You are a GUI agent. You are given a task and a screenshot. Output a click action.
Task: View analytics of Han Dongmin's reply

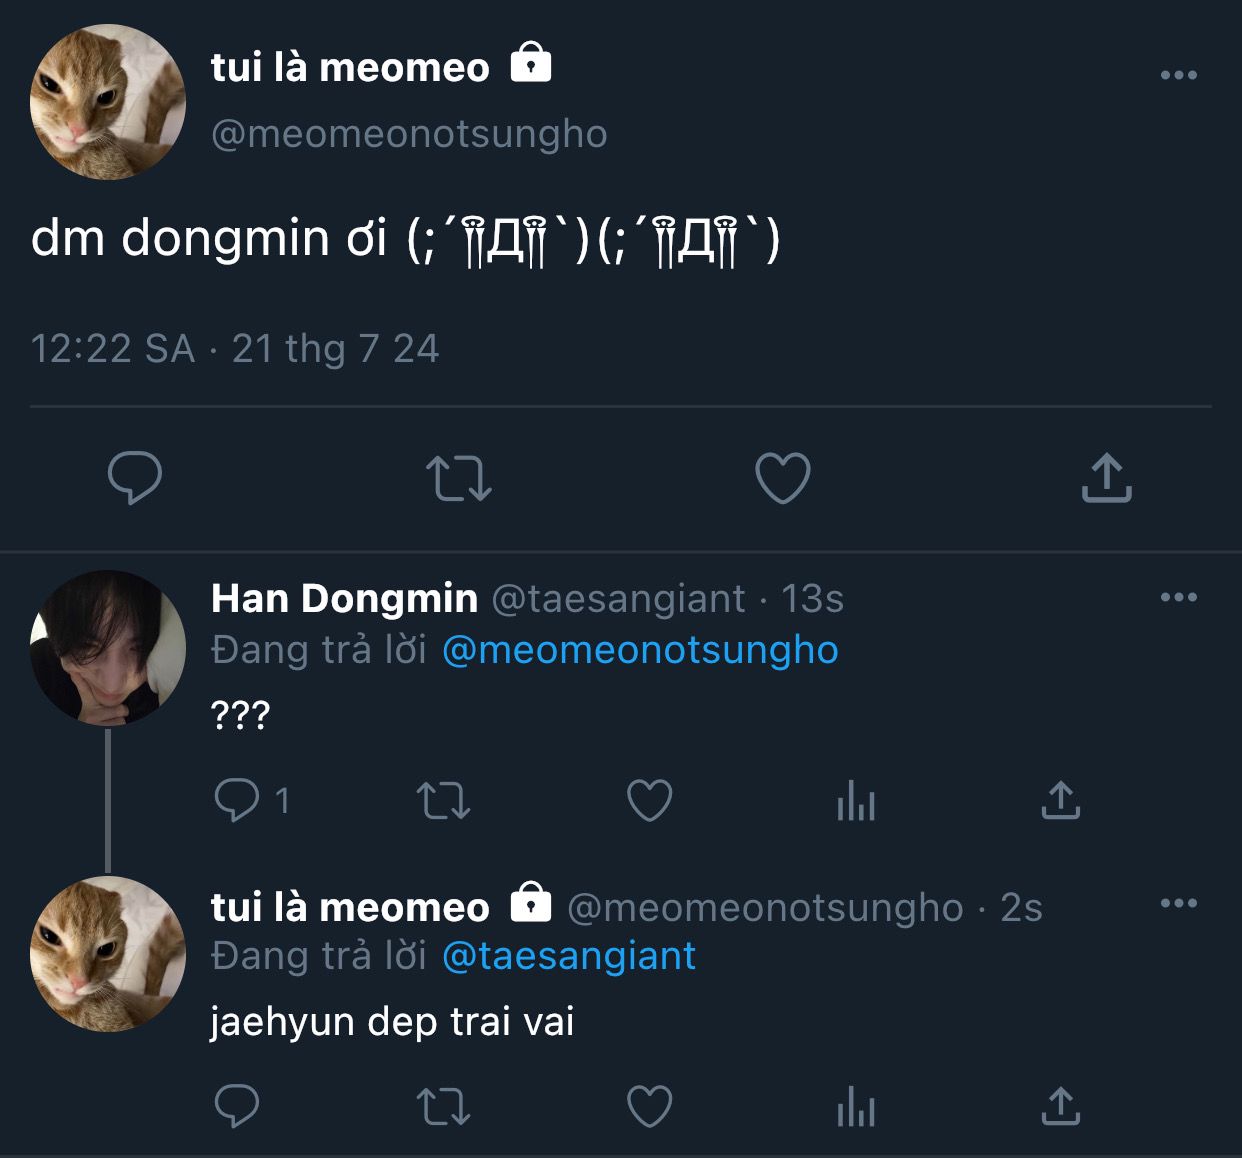coord(856,801)
